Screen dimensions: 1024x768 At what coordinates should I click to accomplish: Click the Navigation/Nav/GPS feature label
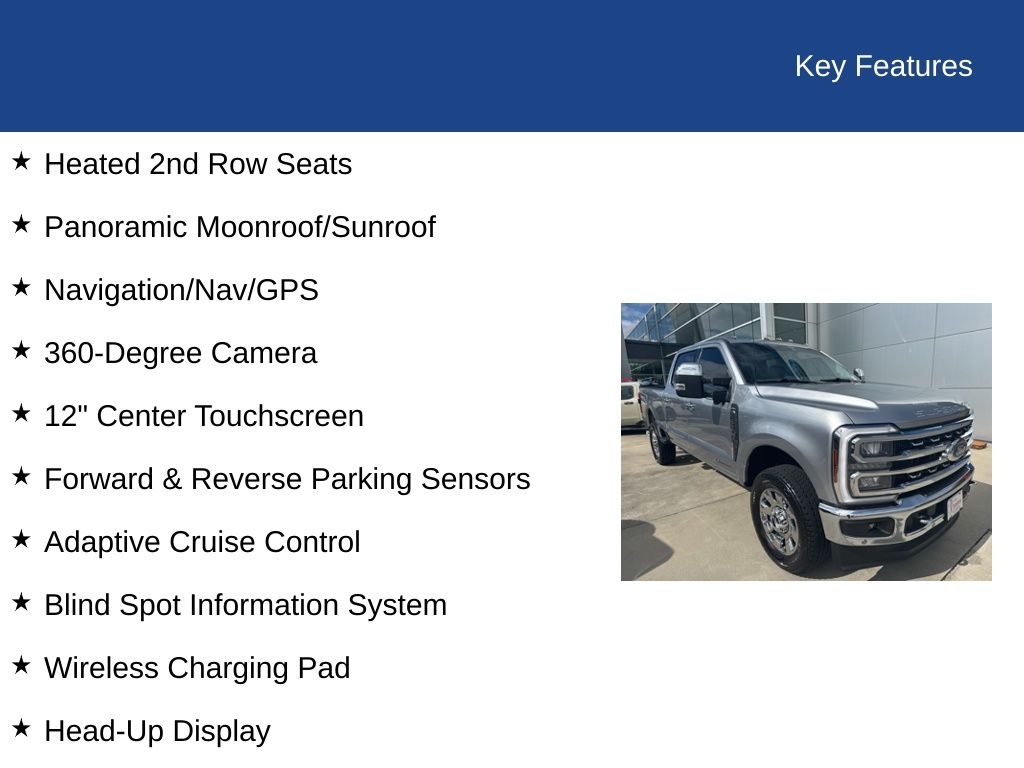point(181,290)
